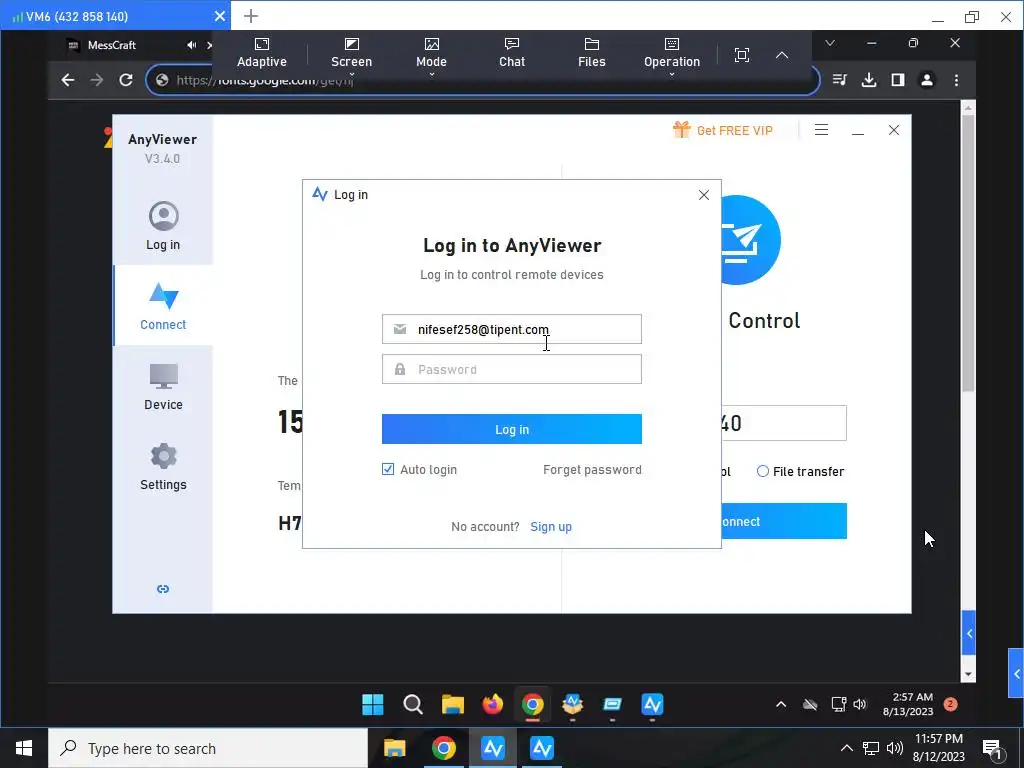Open the Screen menu in remote toolbar

[x=351, y=54]
